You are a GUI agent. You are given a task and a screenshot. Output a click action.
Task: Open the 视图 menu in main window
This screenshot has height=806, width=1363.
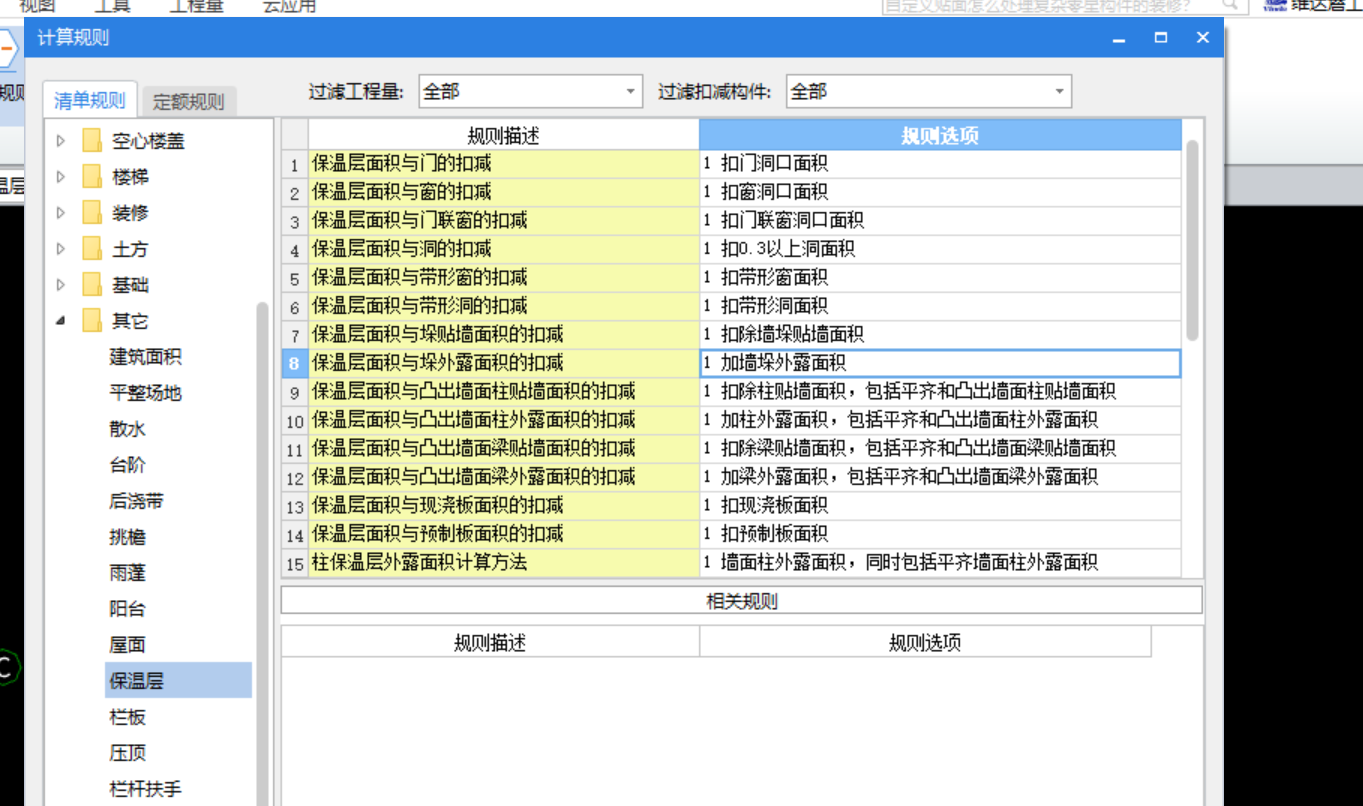38,6
